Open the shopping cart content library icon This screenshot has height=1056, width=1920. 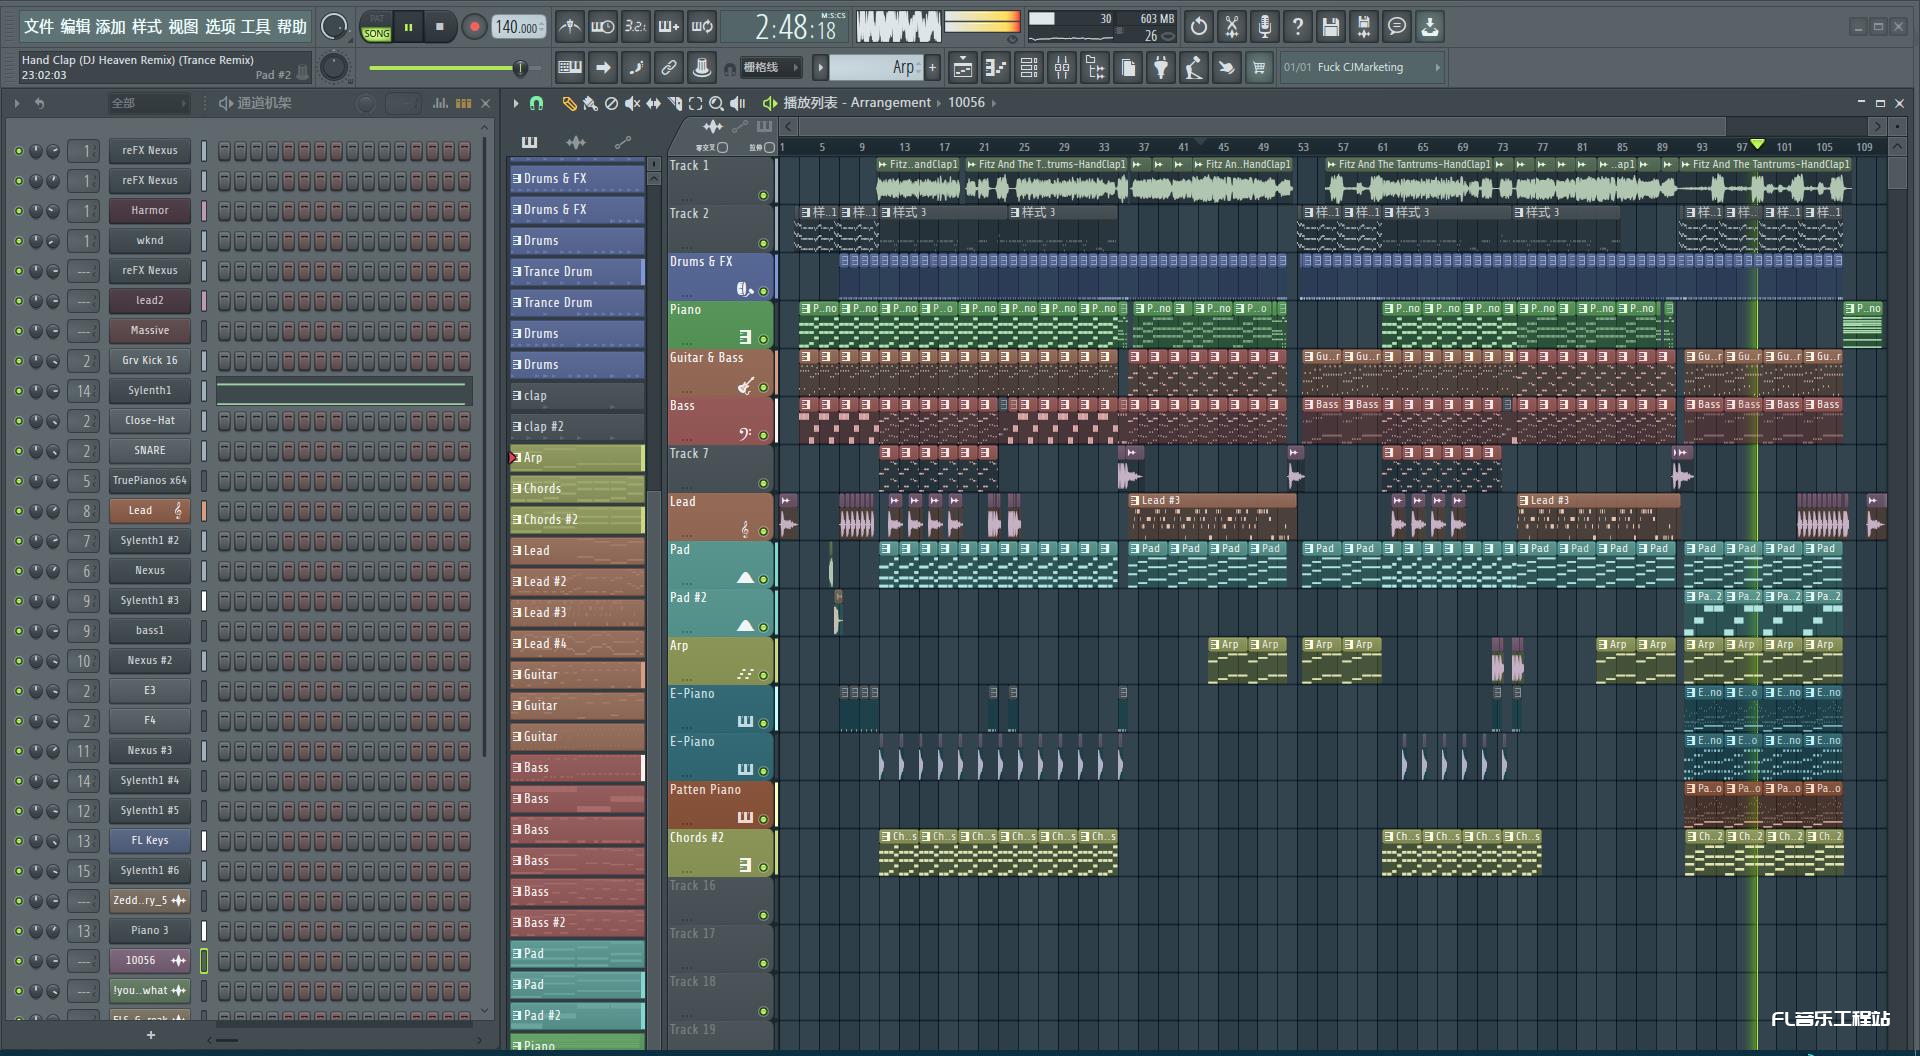[1259, 68]
